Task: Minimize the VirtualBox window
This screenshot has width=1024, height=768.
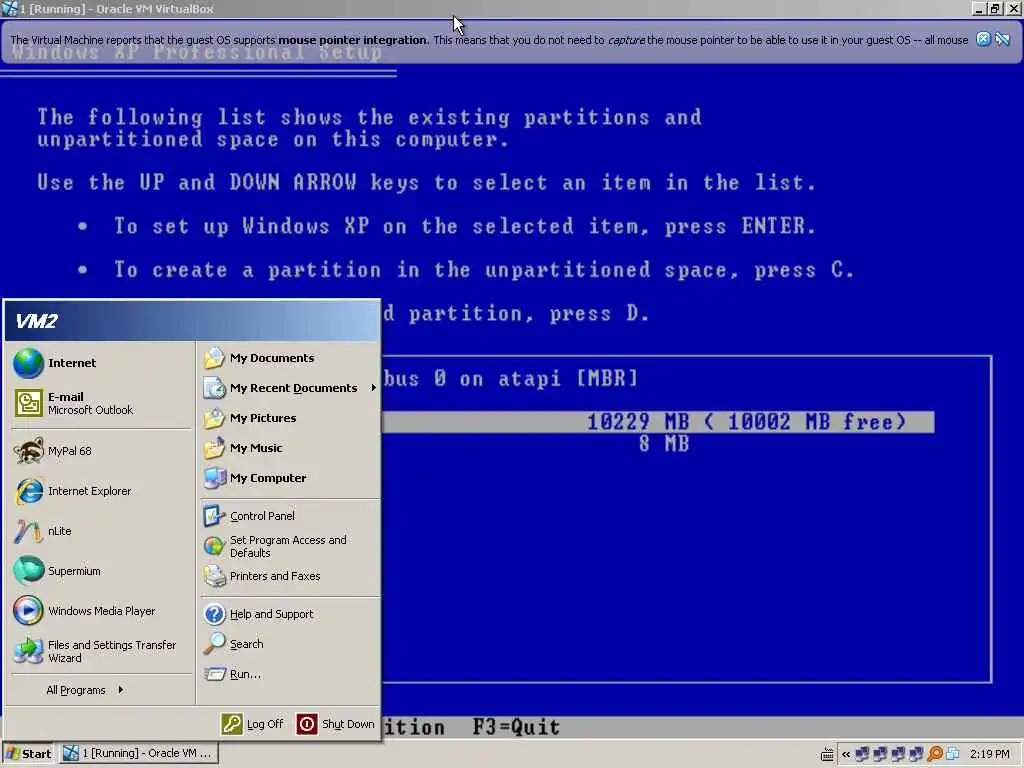Action: click(x=978, y=8)
